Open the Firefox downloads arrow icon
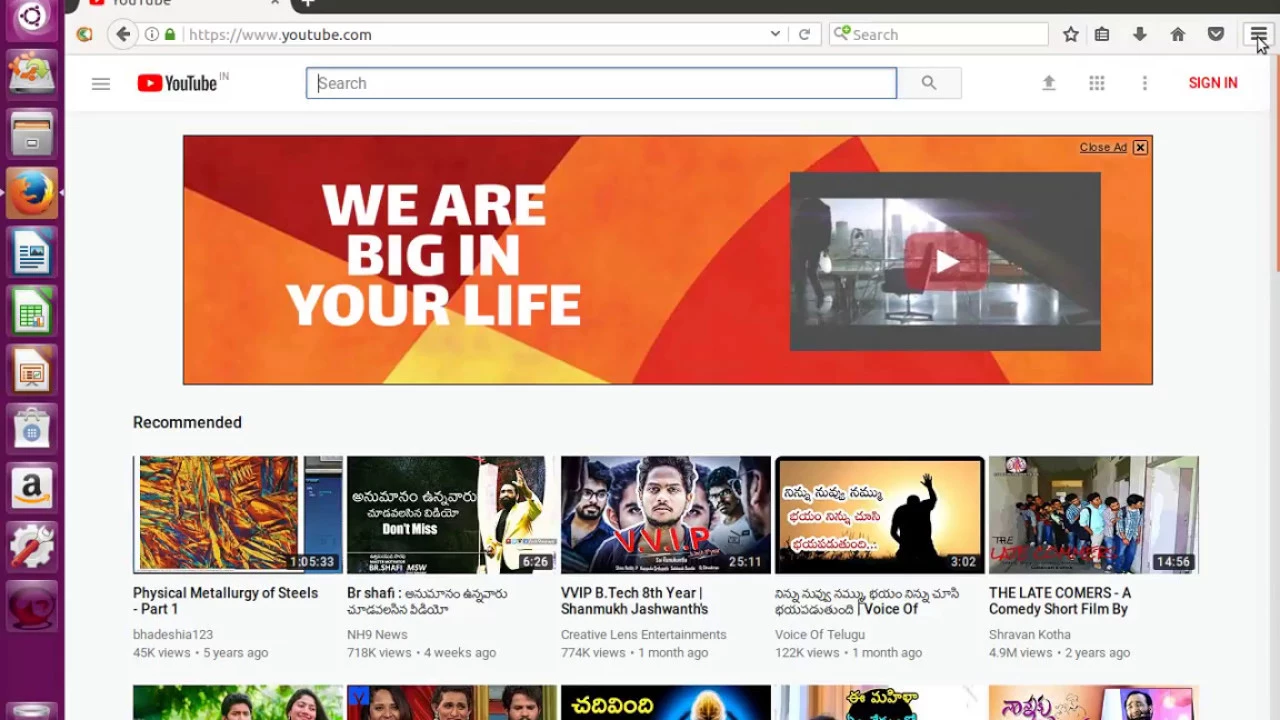Screen dimensions: 1280x720 [1139, 34]
